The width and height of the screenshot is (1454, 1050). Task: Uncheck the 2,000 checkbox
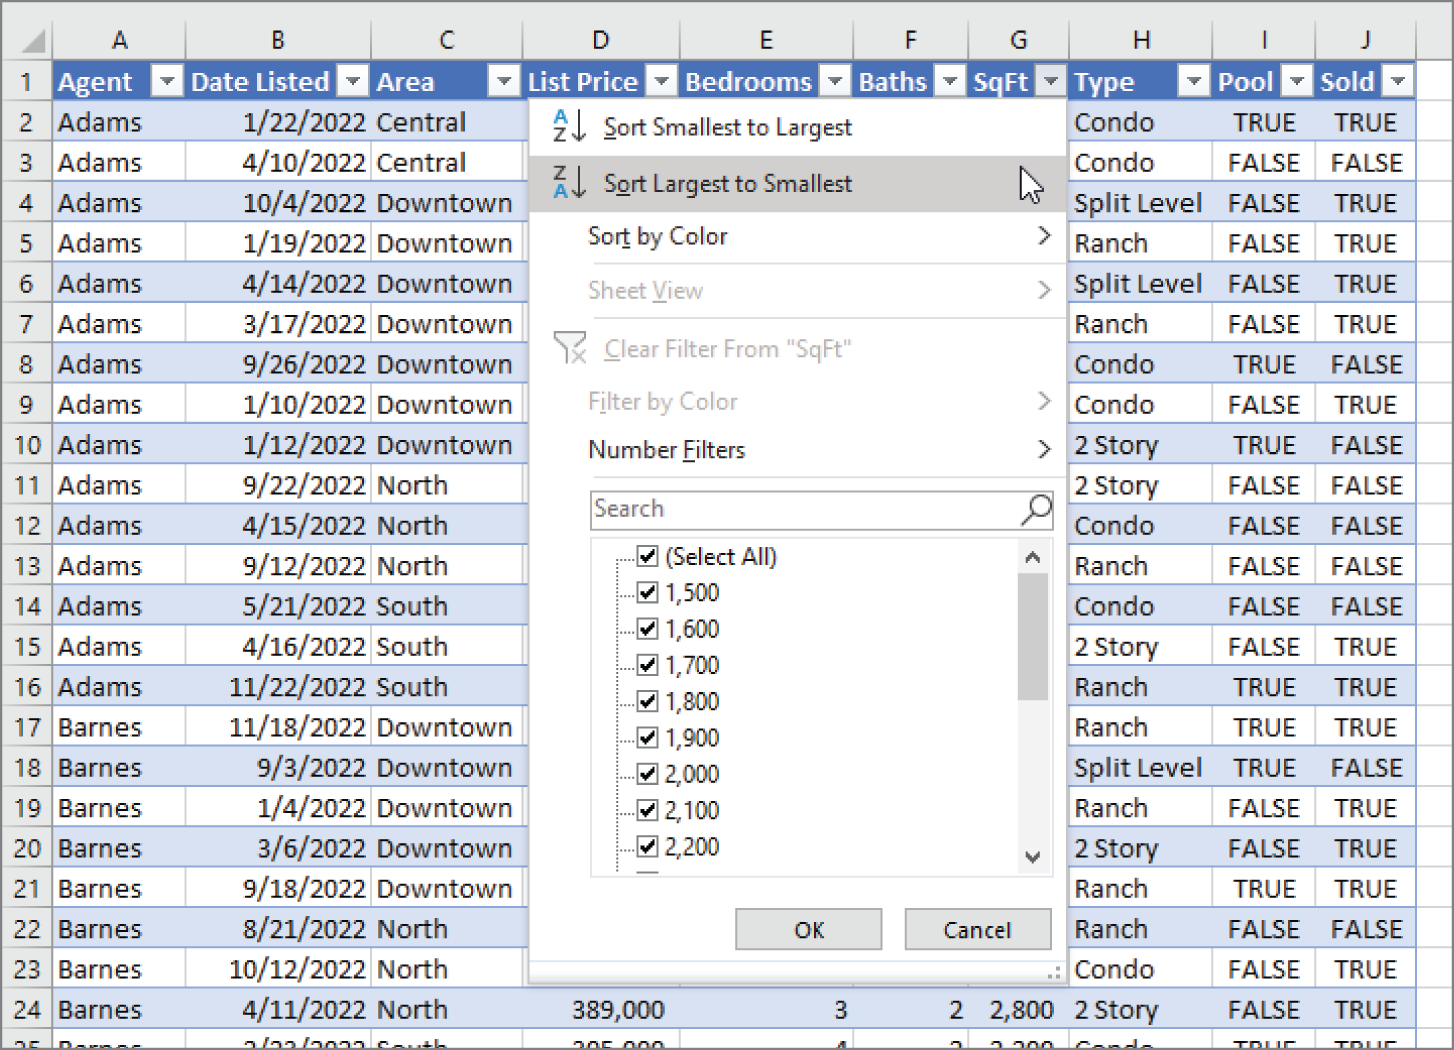click(x=647, y=774)
